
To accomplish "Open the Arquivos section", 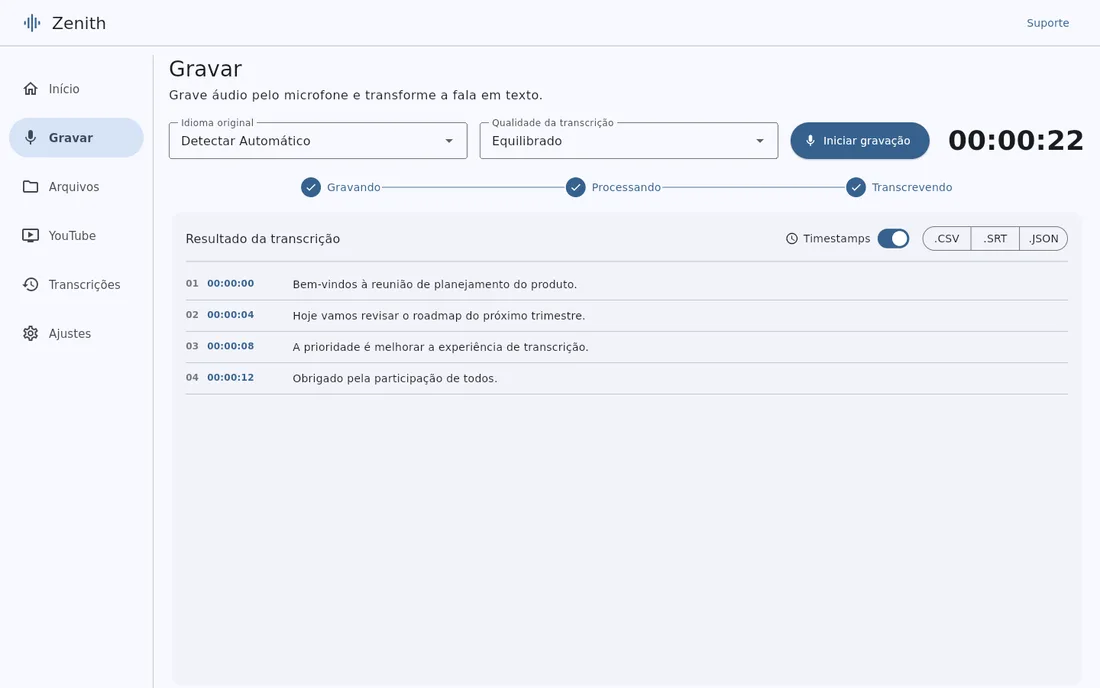I will (x=76, y=187).
